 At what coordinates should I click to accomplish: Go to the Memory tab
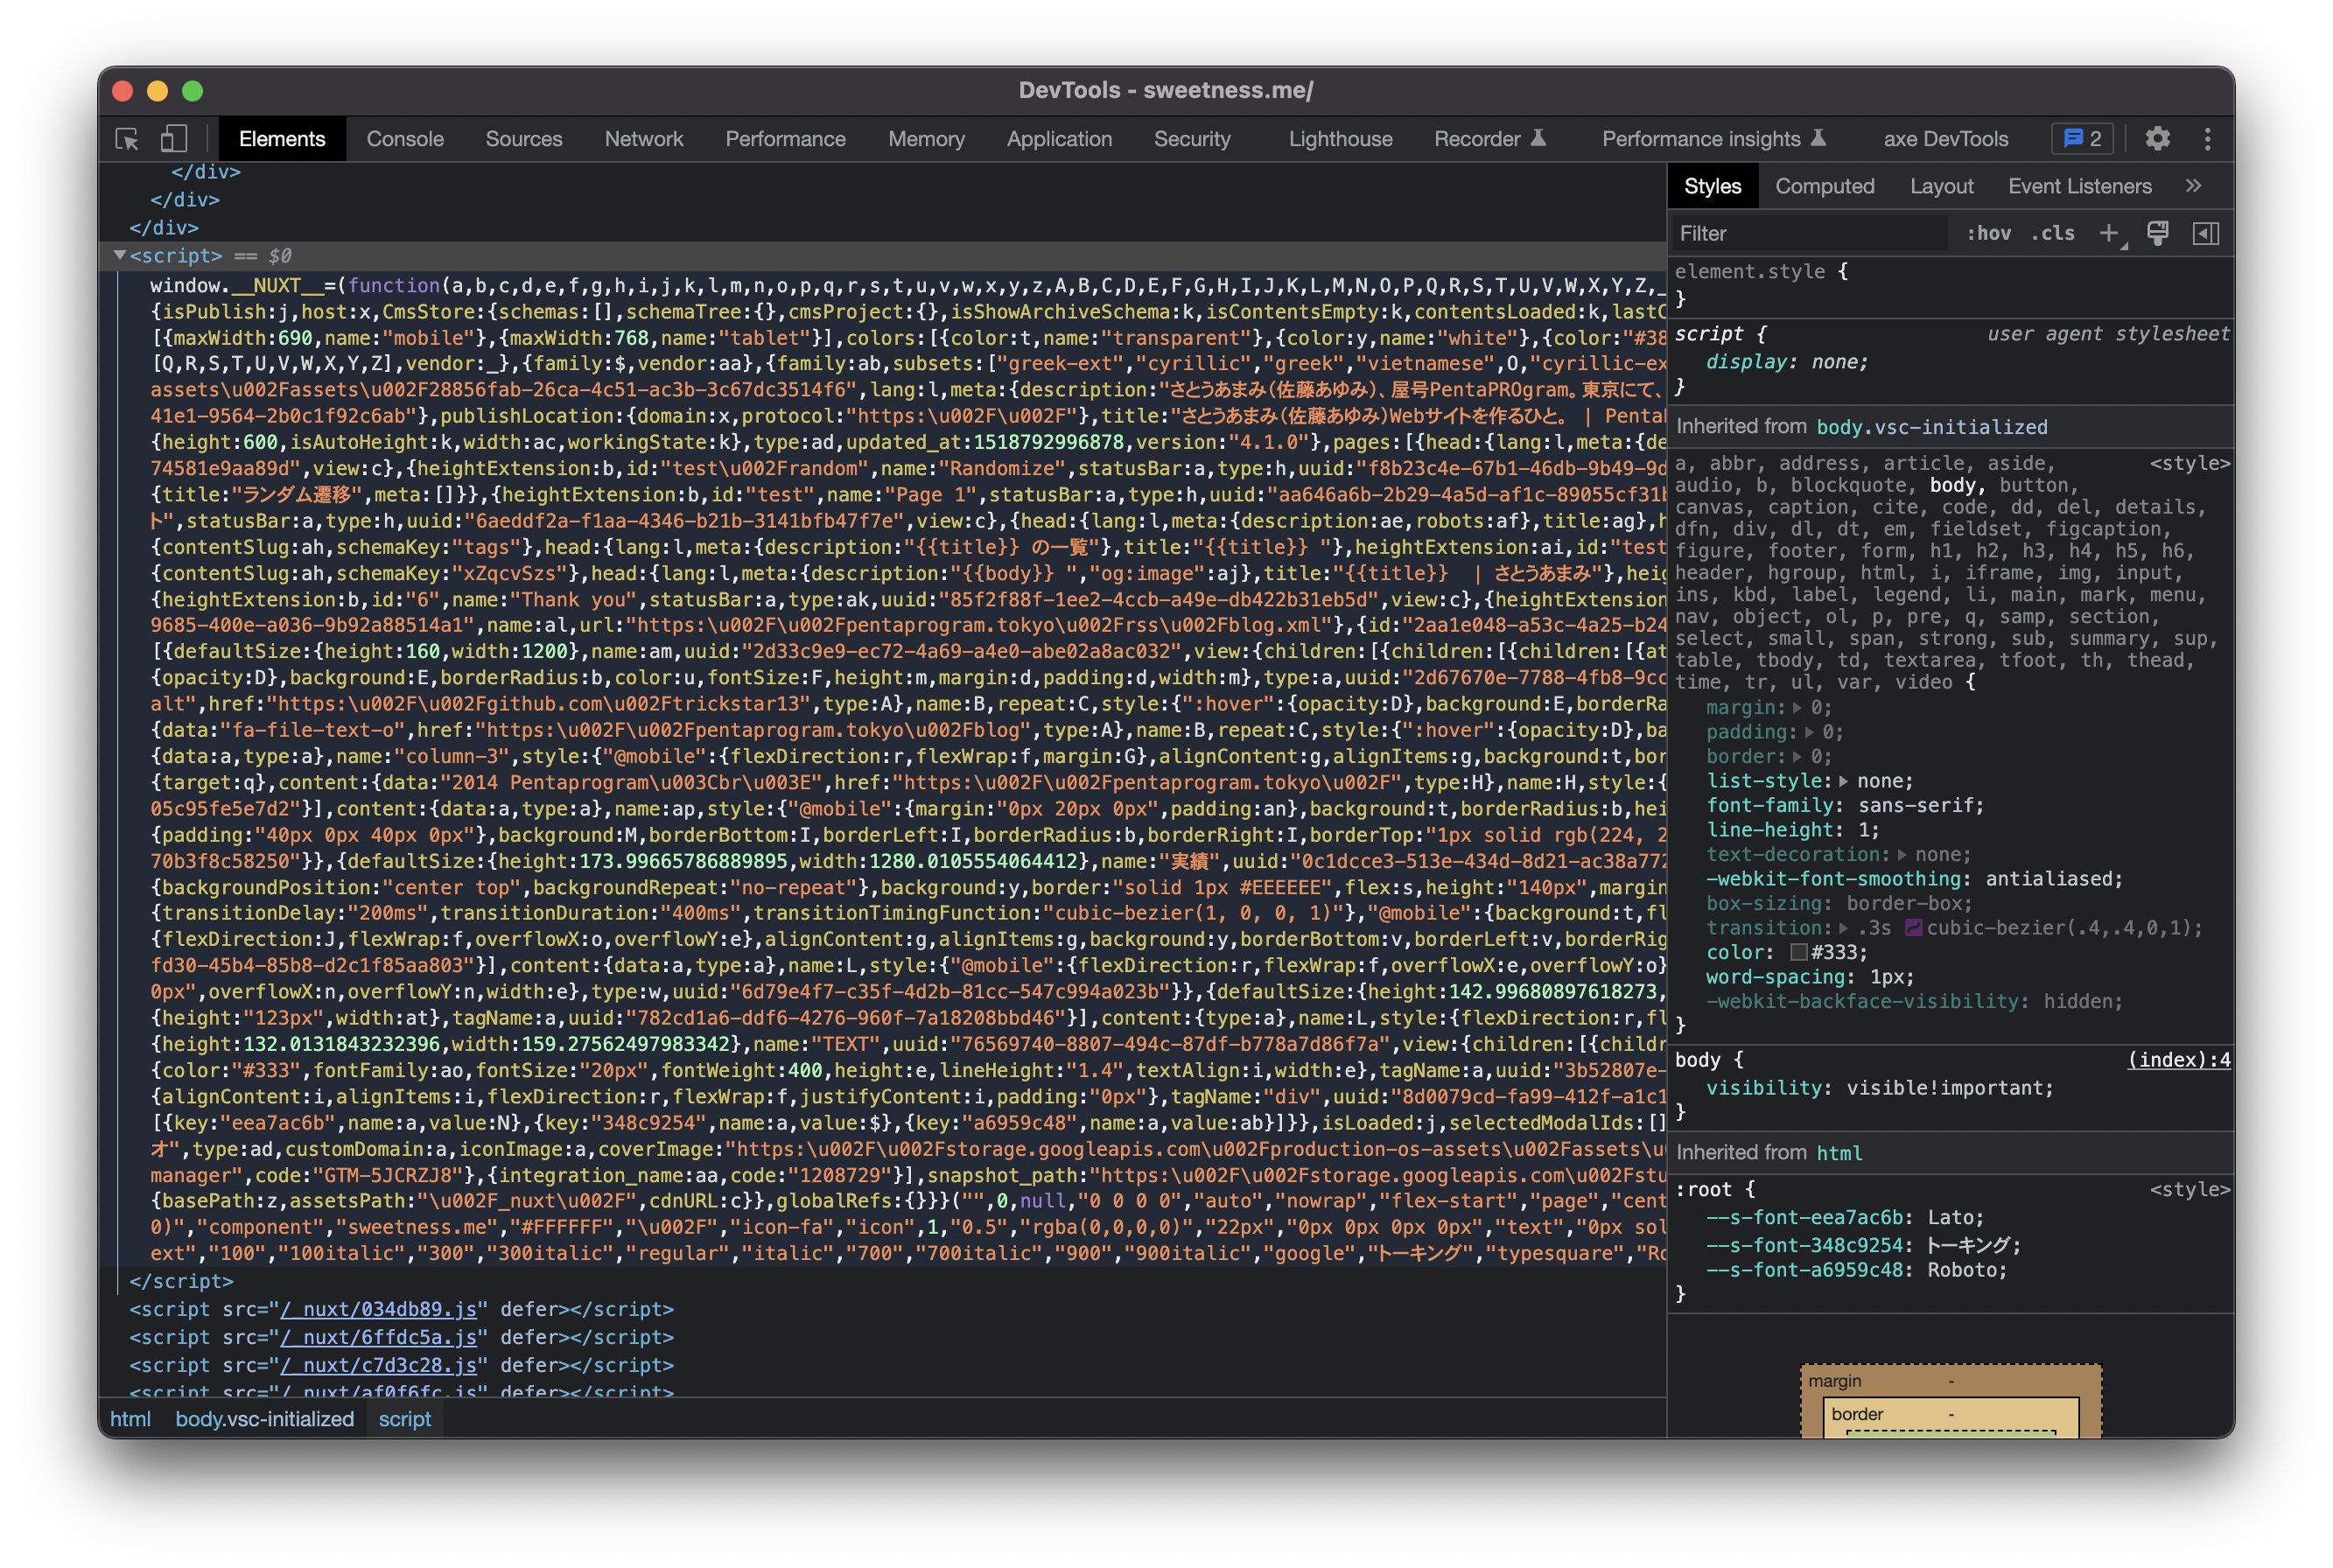926,139
